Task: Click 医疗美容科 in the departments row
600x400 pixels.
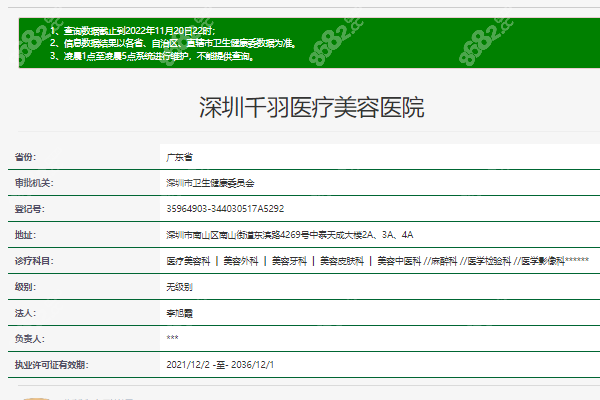Action: point(188,261)
